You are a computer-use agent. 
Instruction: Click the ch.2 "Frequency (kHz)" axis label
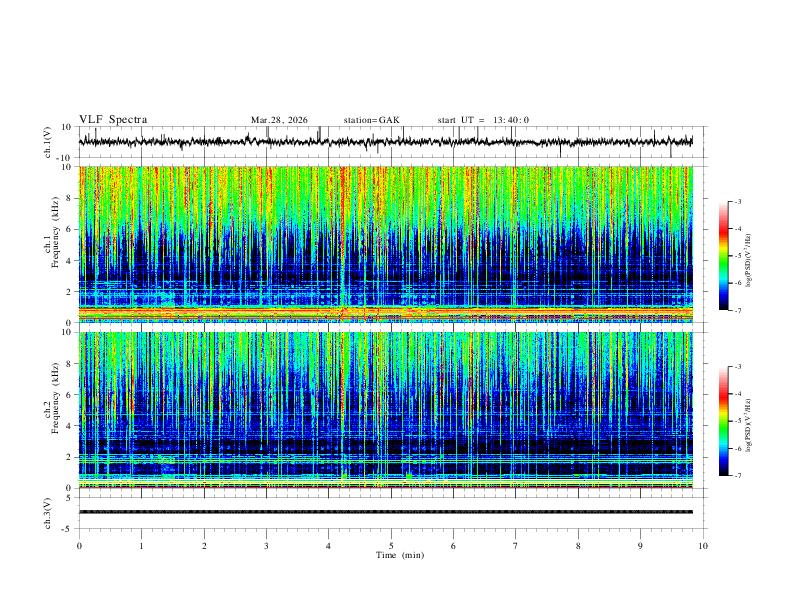56,397
